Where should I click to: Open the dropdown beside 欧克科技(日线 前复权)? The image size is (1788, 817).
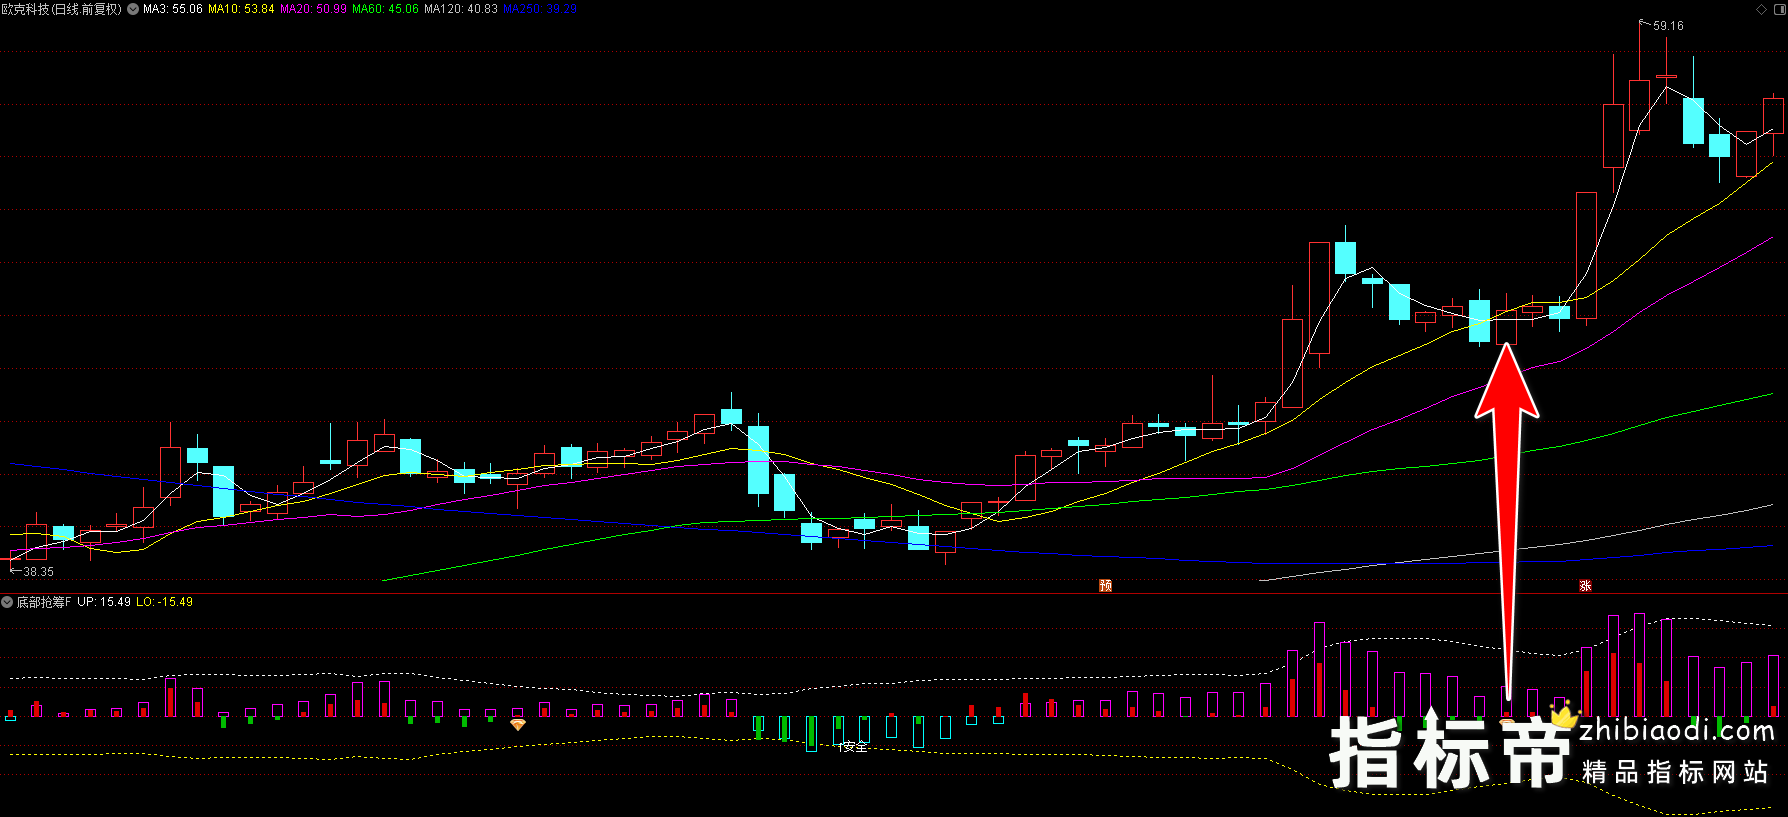click(133, 9)
